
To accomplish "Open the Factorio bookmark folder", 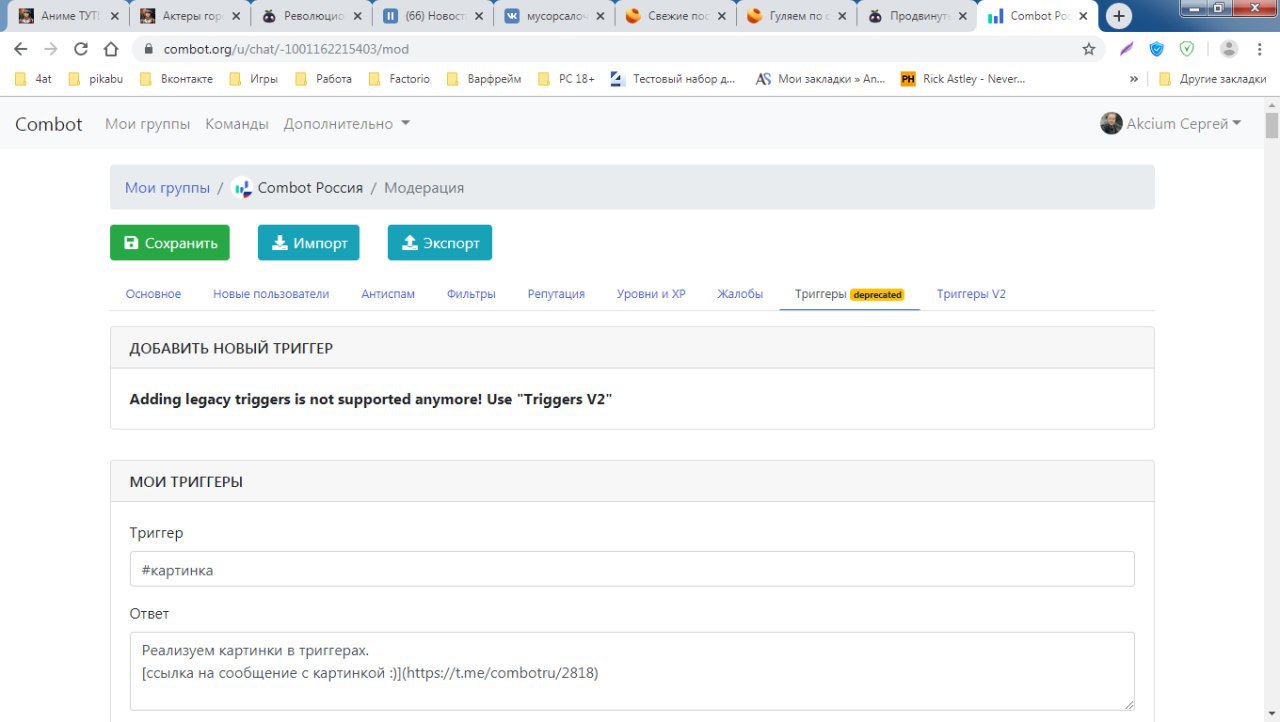I will [x=399, y=79].
